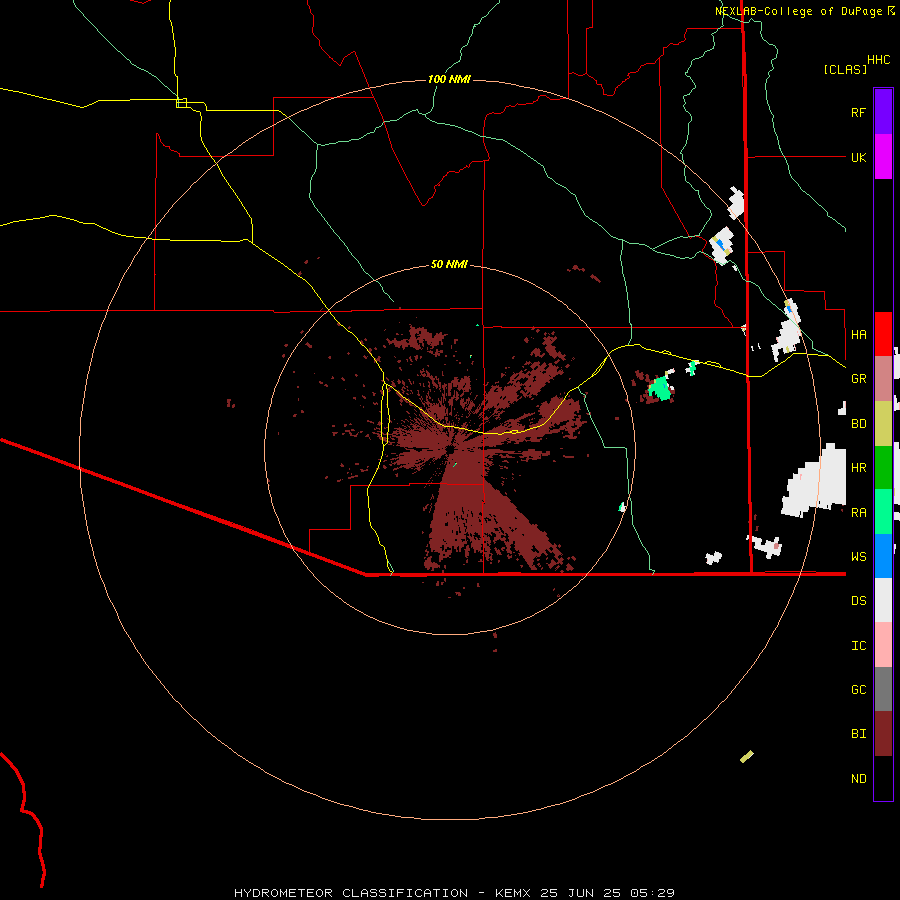Select the GR legend color block
Image resolution: width=900 pixels, height=900 pixels.
883,378
